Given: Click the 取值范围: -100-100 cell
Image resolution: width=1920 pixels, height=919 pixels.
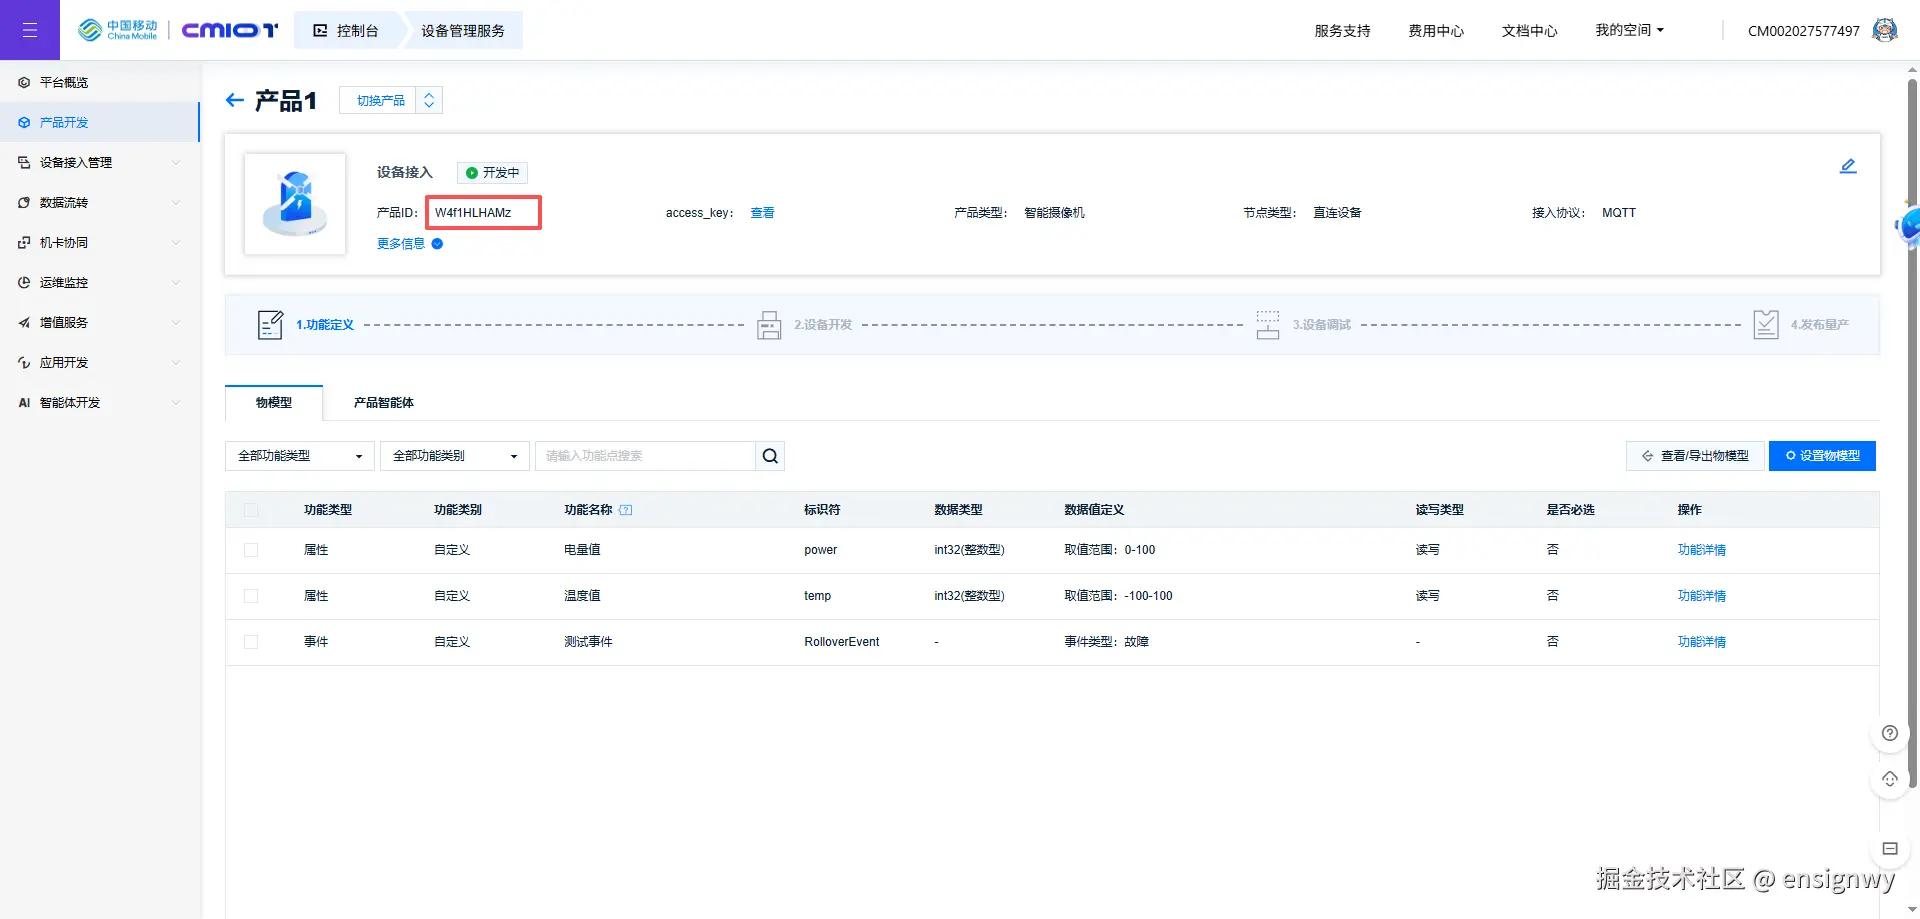Looking at the screenshot, I should coord(1119,596).
